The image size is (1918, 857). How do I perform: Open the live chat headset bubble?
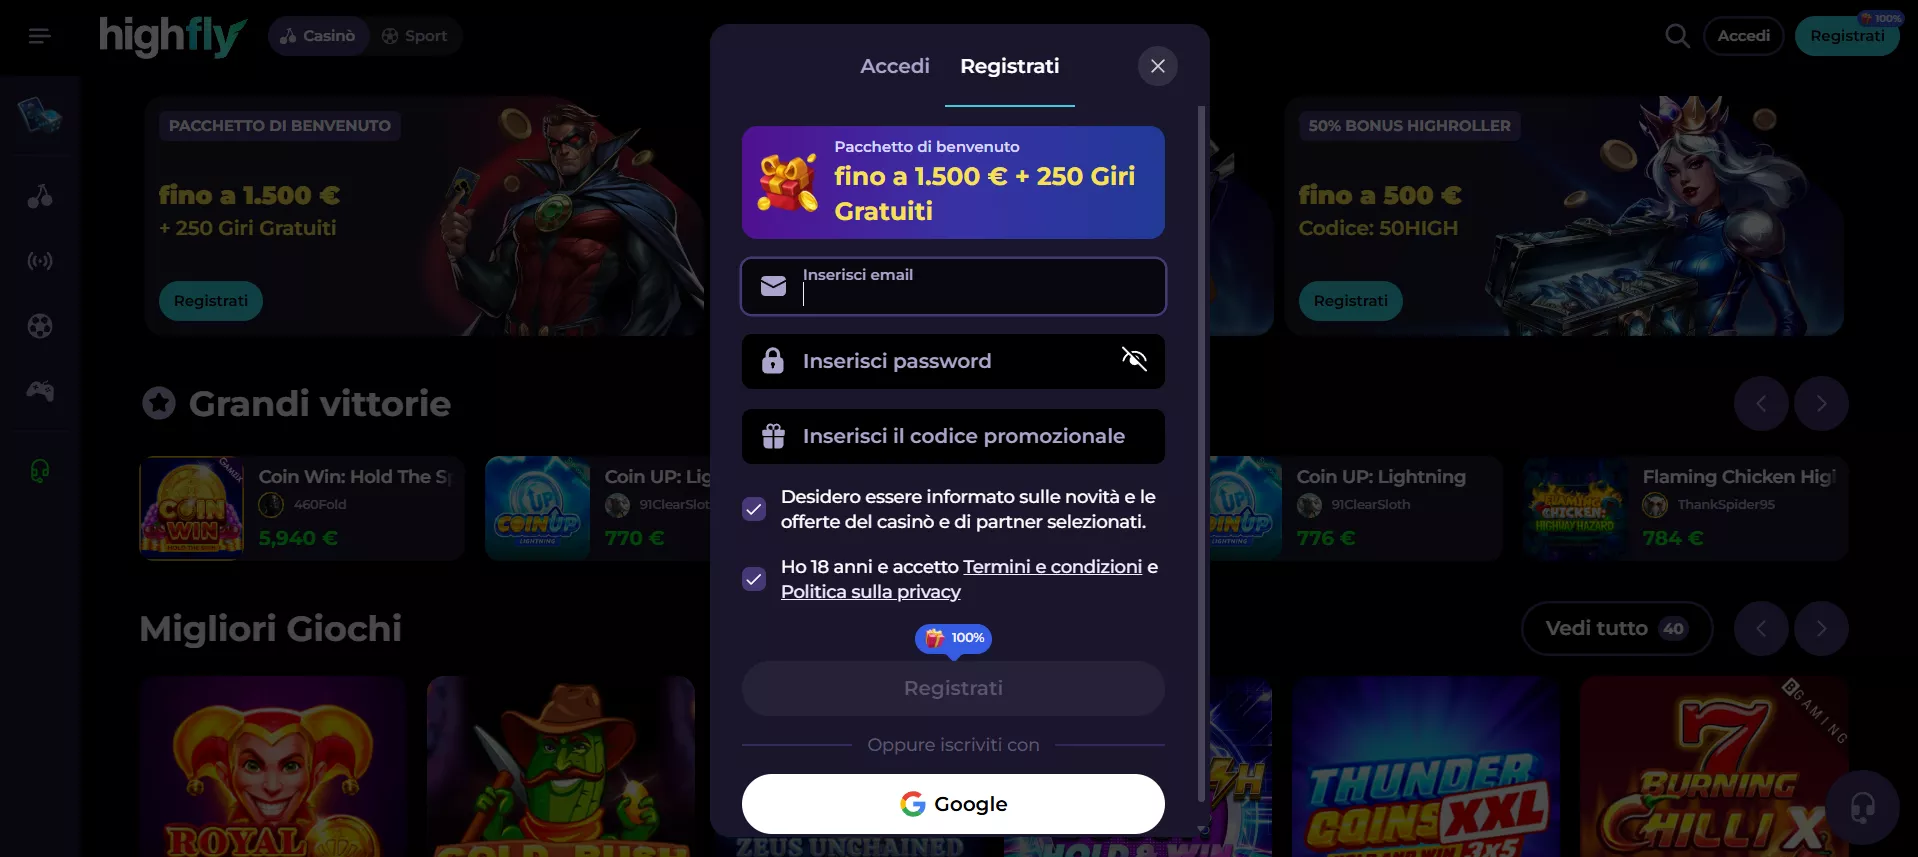pos(1862,807)
